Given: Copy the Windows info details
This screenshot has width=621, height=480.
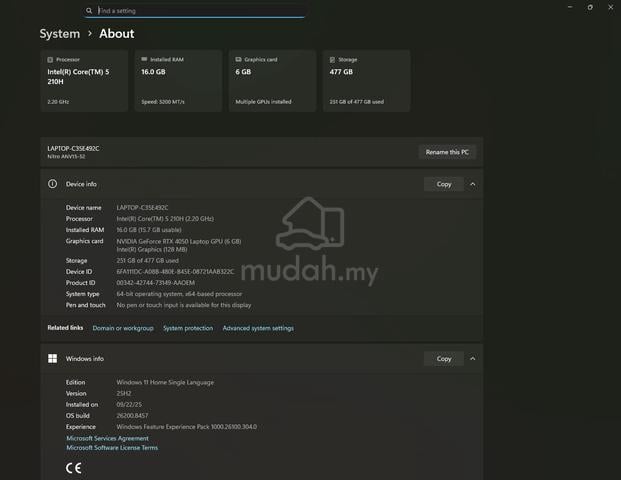Looking at the screenshot, I should coord(444,358).
